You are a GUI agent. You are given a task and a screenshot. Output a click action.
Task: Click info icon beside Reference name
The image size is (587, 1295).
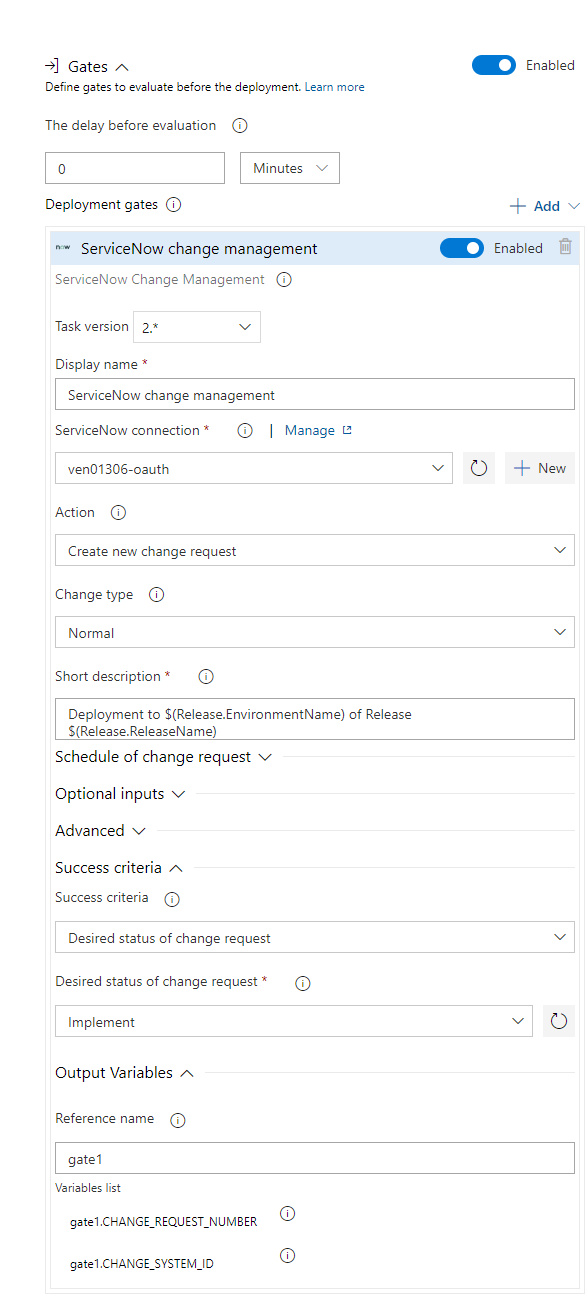[178, 1120]
